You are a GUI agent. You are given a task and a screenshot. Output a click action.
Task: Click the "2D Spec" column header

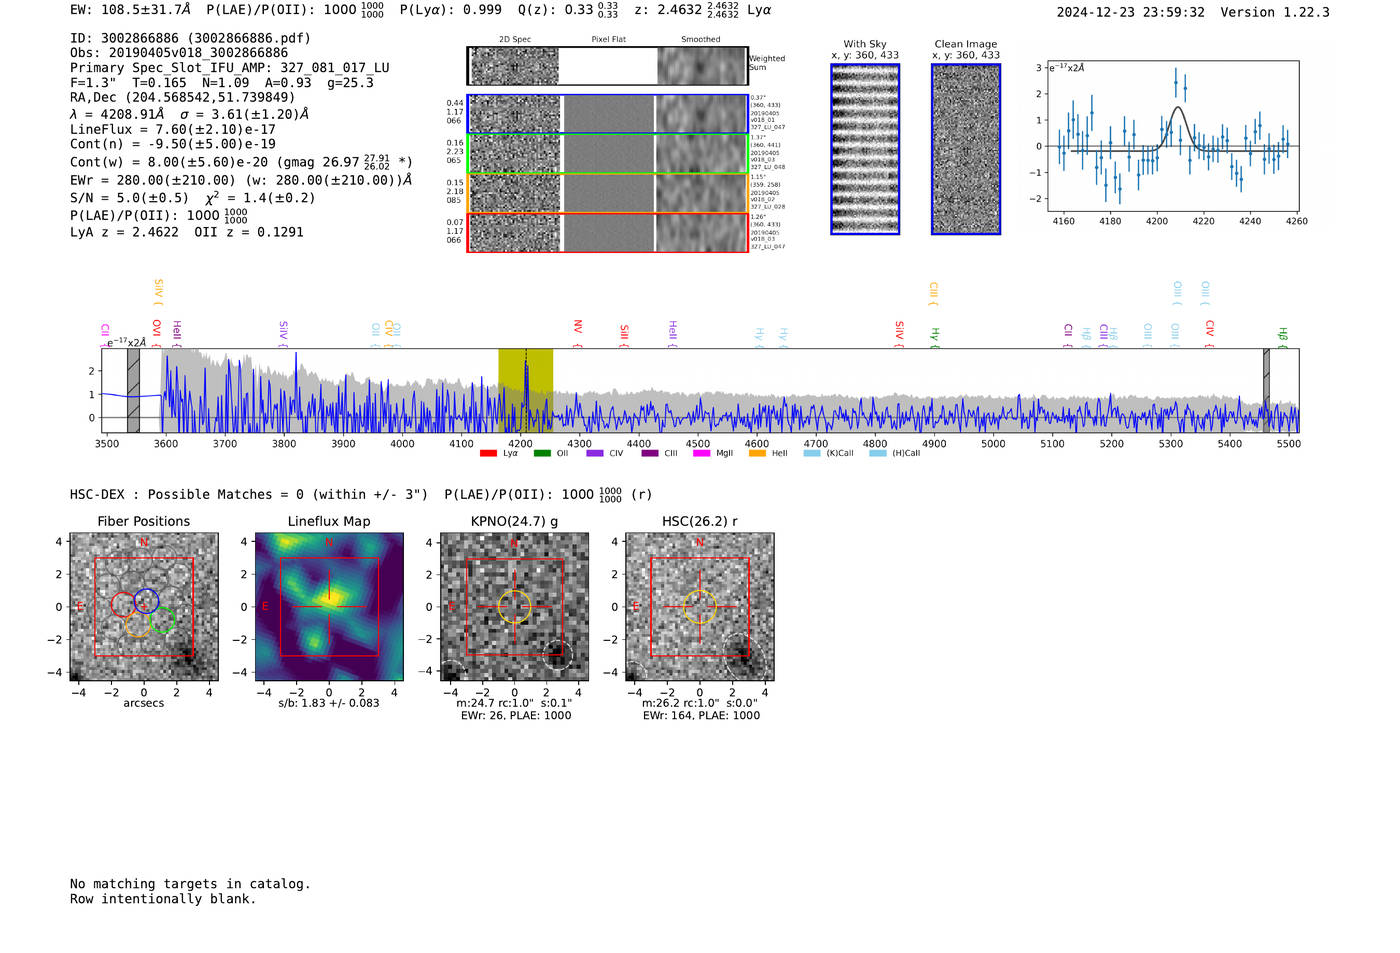515,40
